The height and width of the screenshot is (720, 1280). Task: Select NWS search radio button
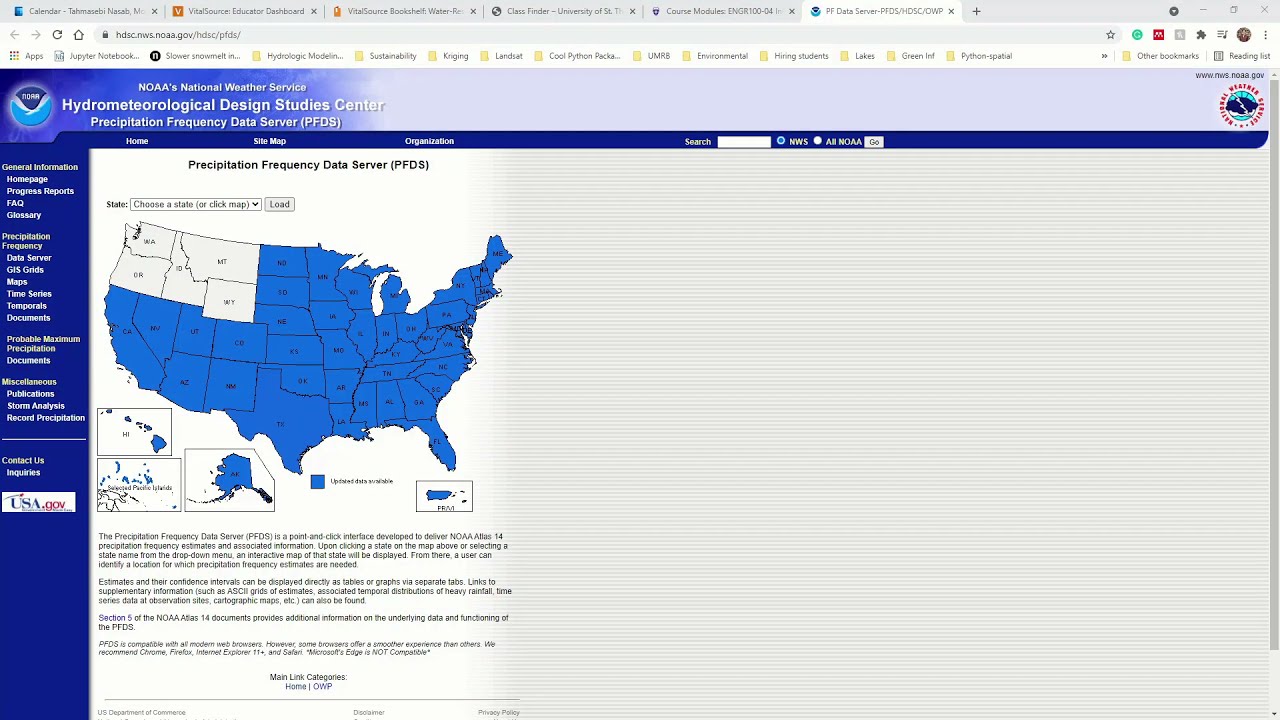click(781, 141)
